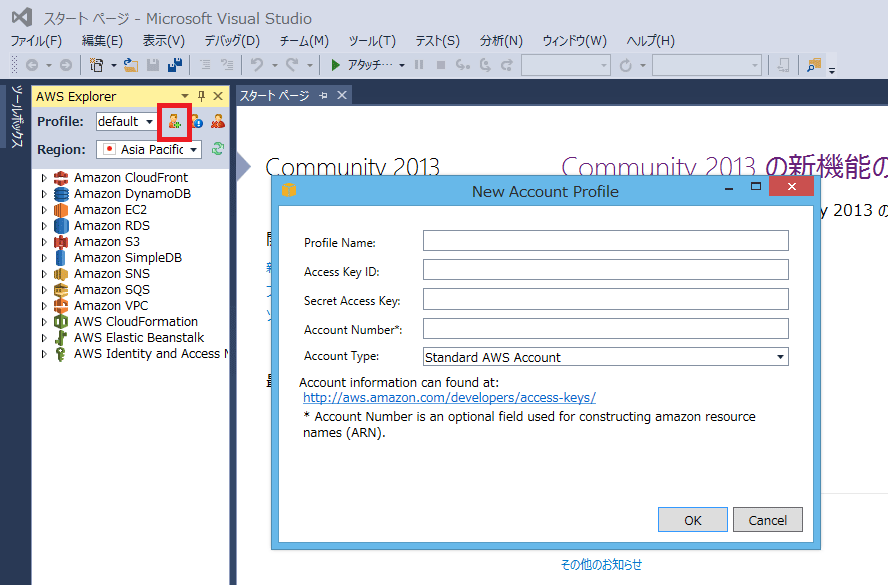Click the Save All toolbar icon

[175, 65]
